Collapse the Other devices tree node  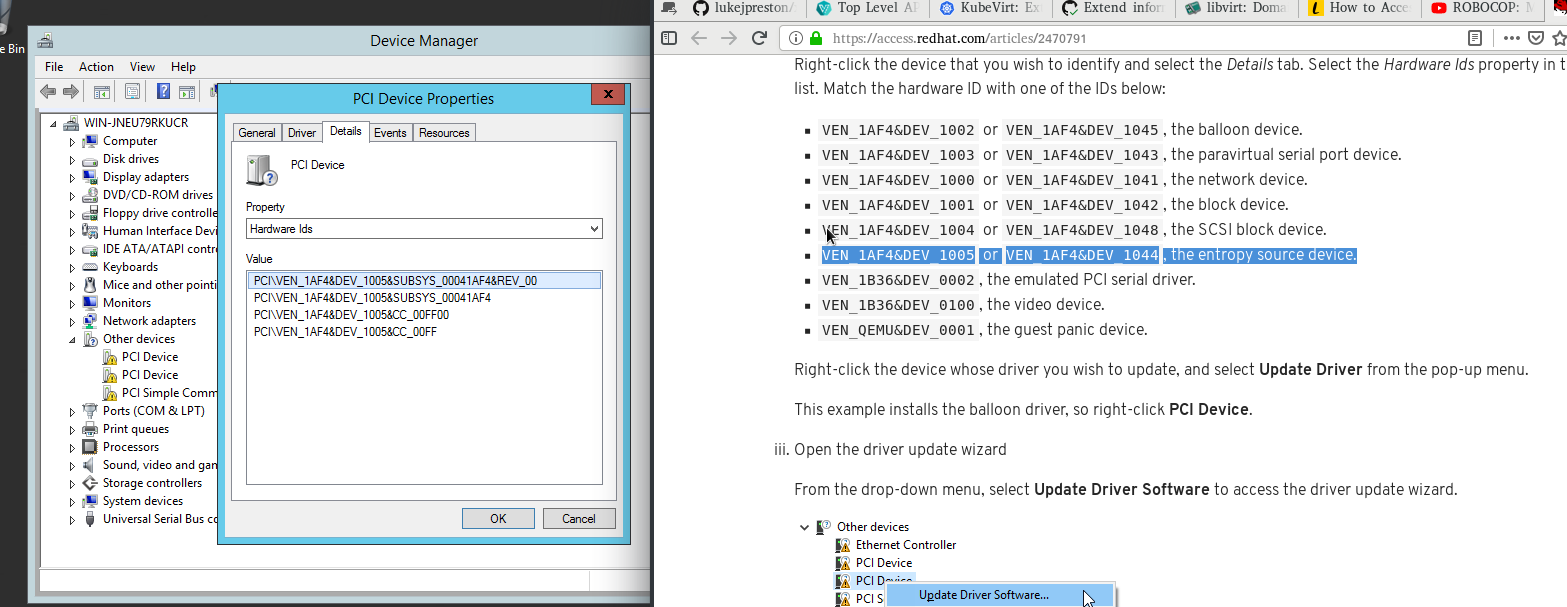72,340
